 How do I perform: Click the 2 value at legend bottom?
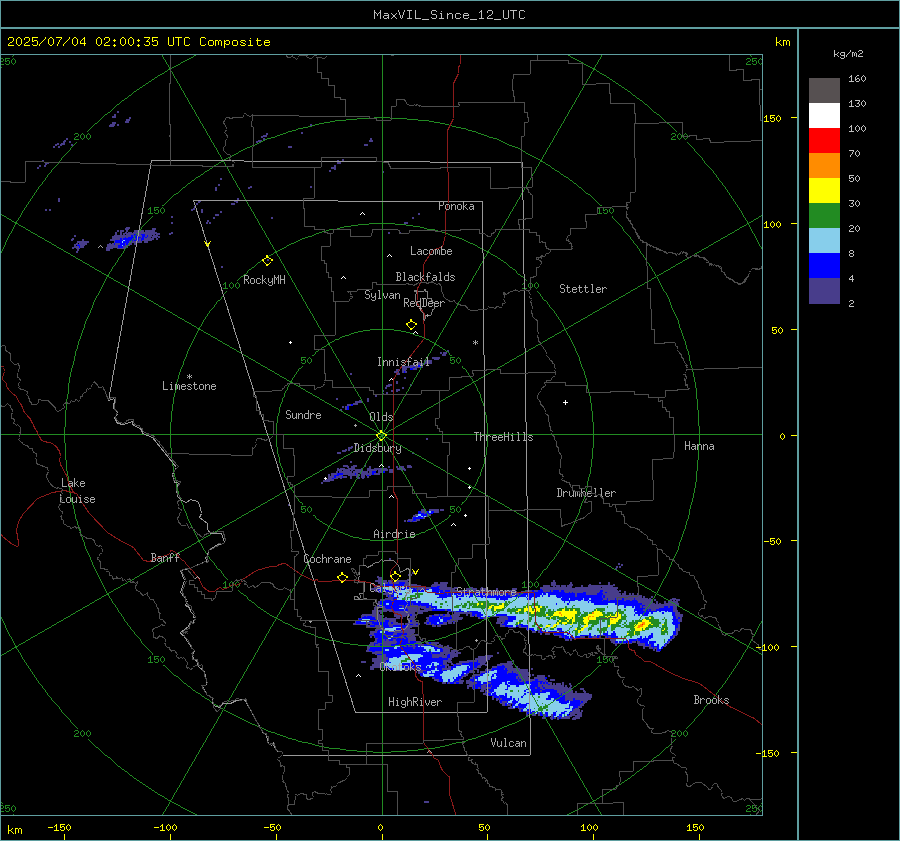(851, 304)
